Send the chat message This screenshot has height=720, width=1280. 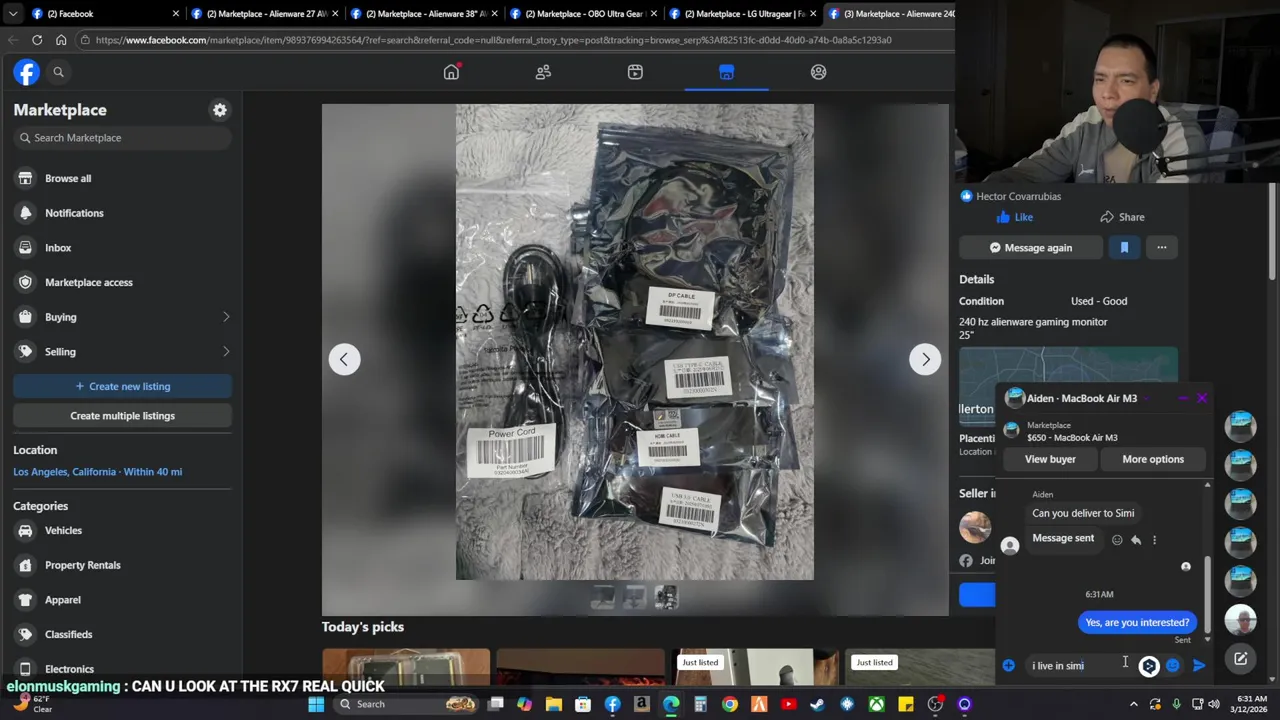click(x=1199, y=666)
